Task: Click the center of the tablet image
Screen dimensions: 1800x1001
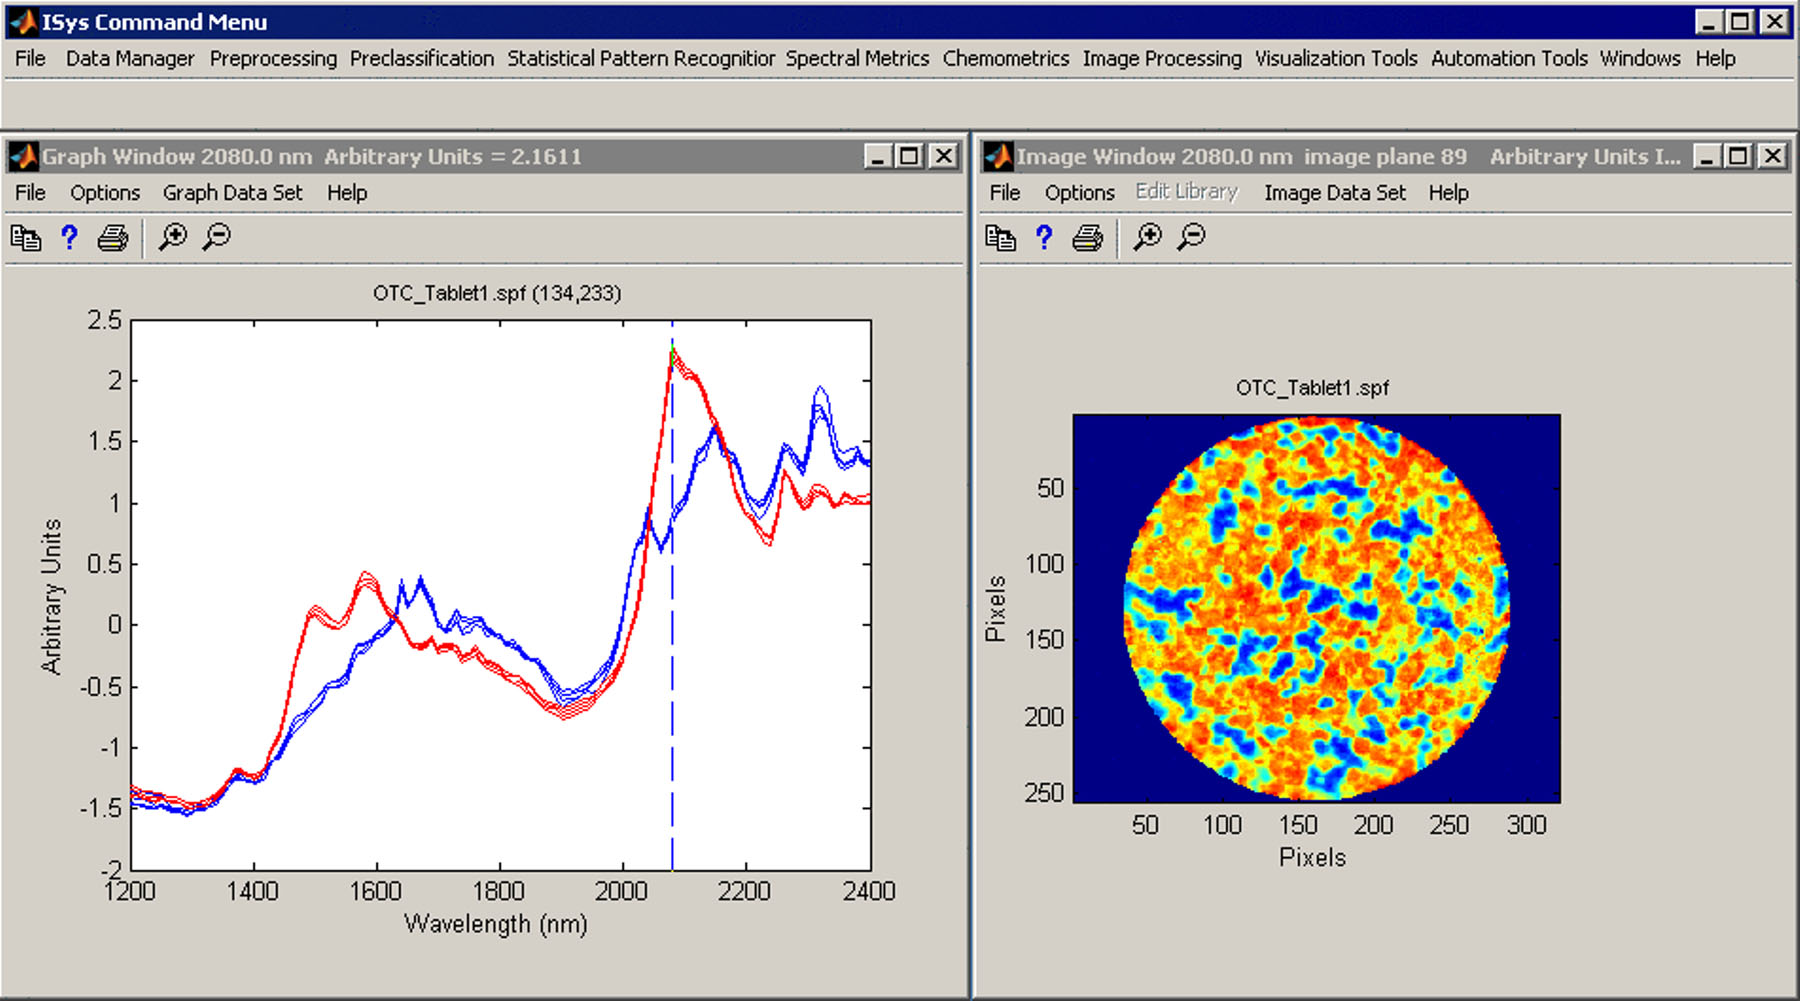Action: [1317, 608]
